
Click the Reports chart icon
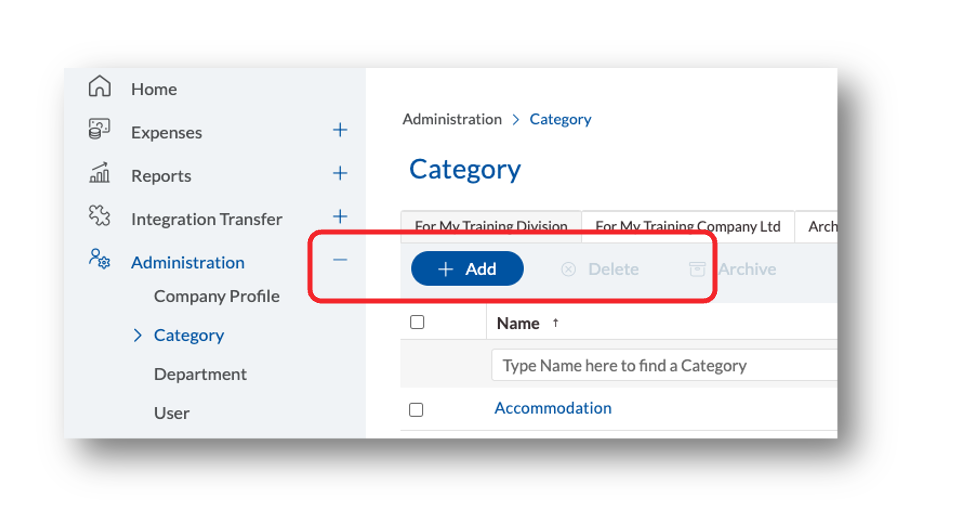point(99,174)
